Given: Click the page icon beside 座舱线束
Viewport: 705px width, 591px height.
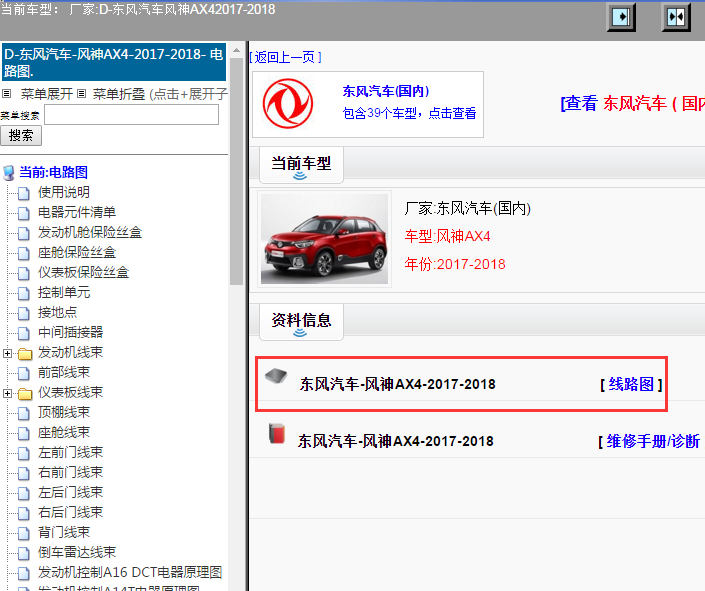Looking at the screenshot, I should click(24, 433).
